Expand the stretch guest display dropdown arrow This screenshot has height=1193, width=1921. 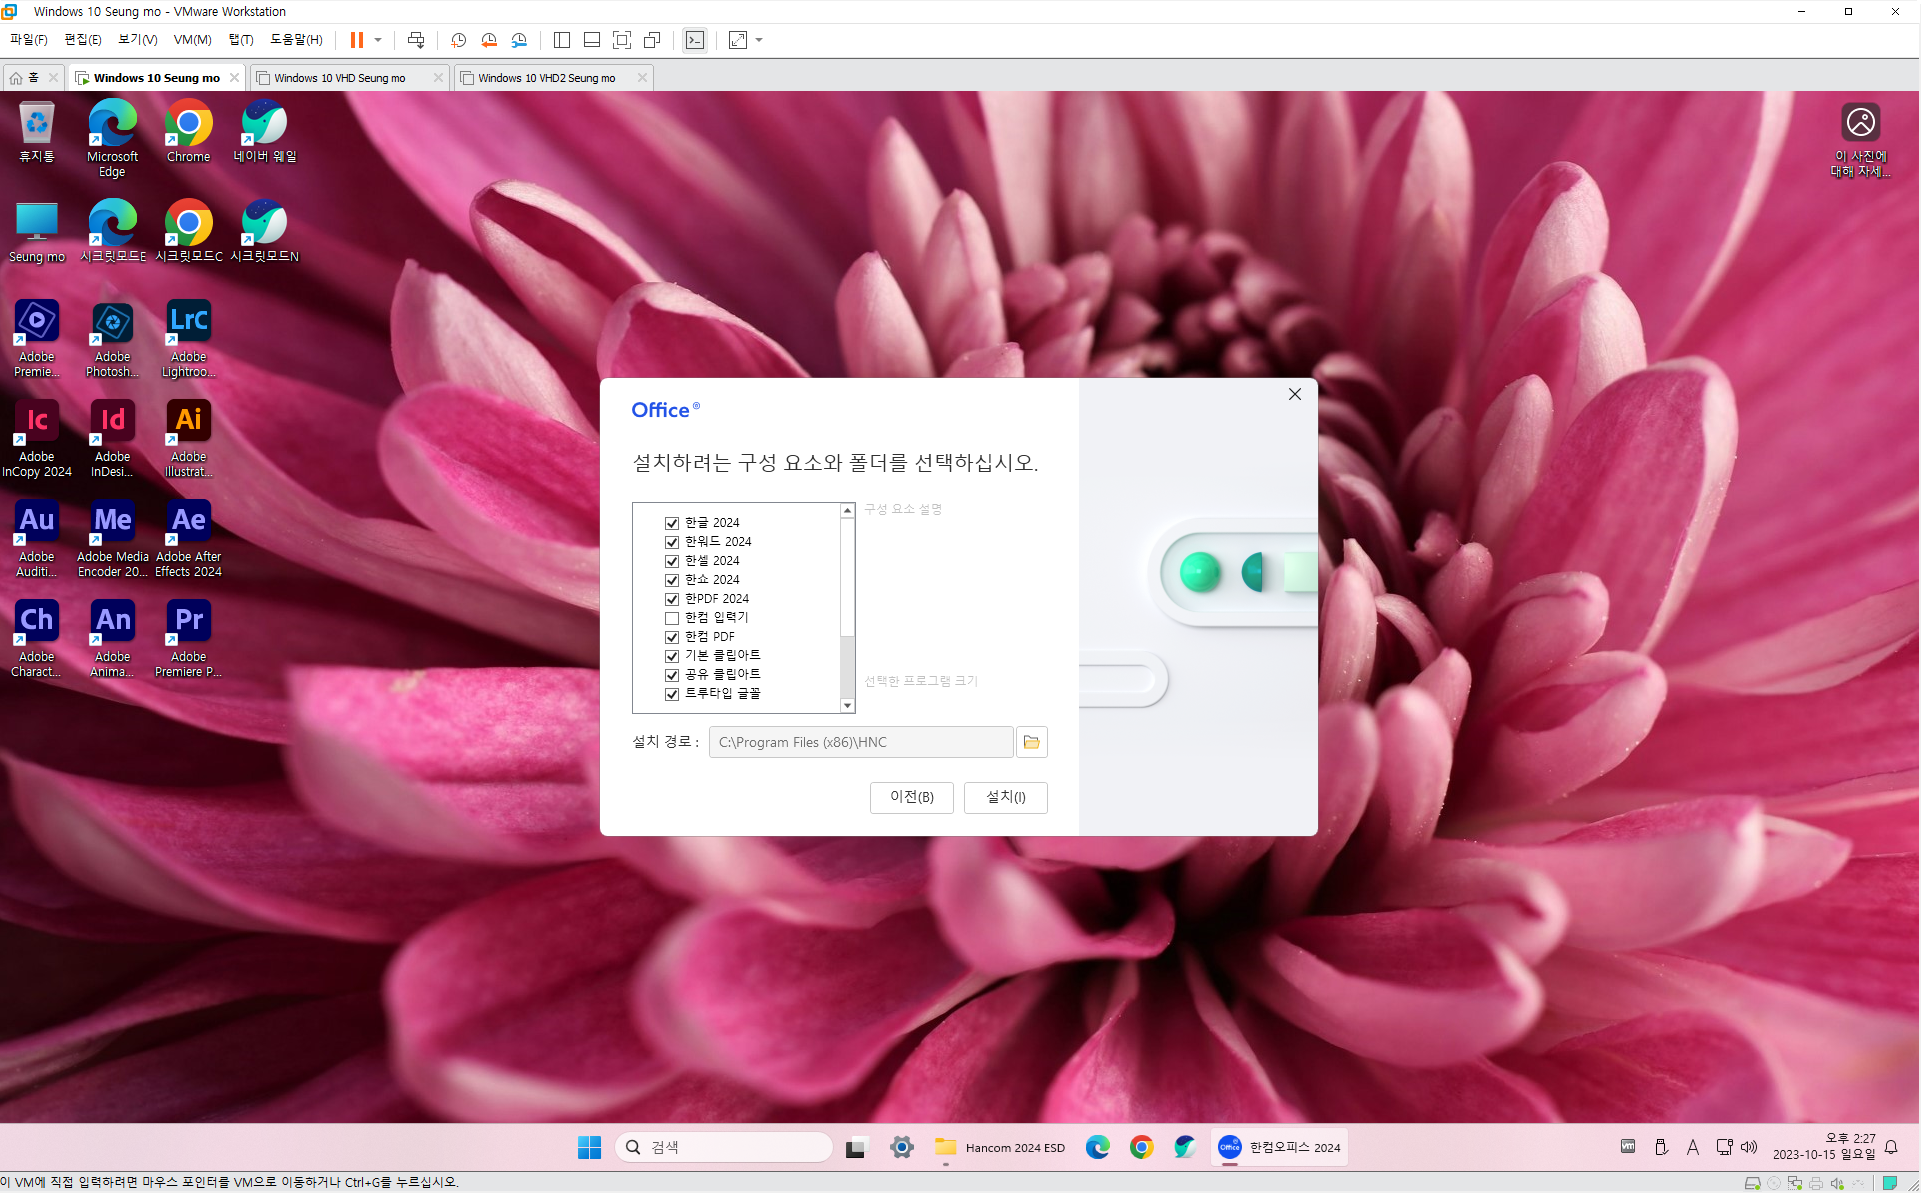click(759, 40)
